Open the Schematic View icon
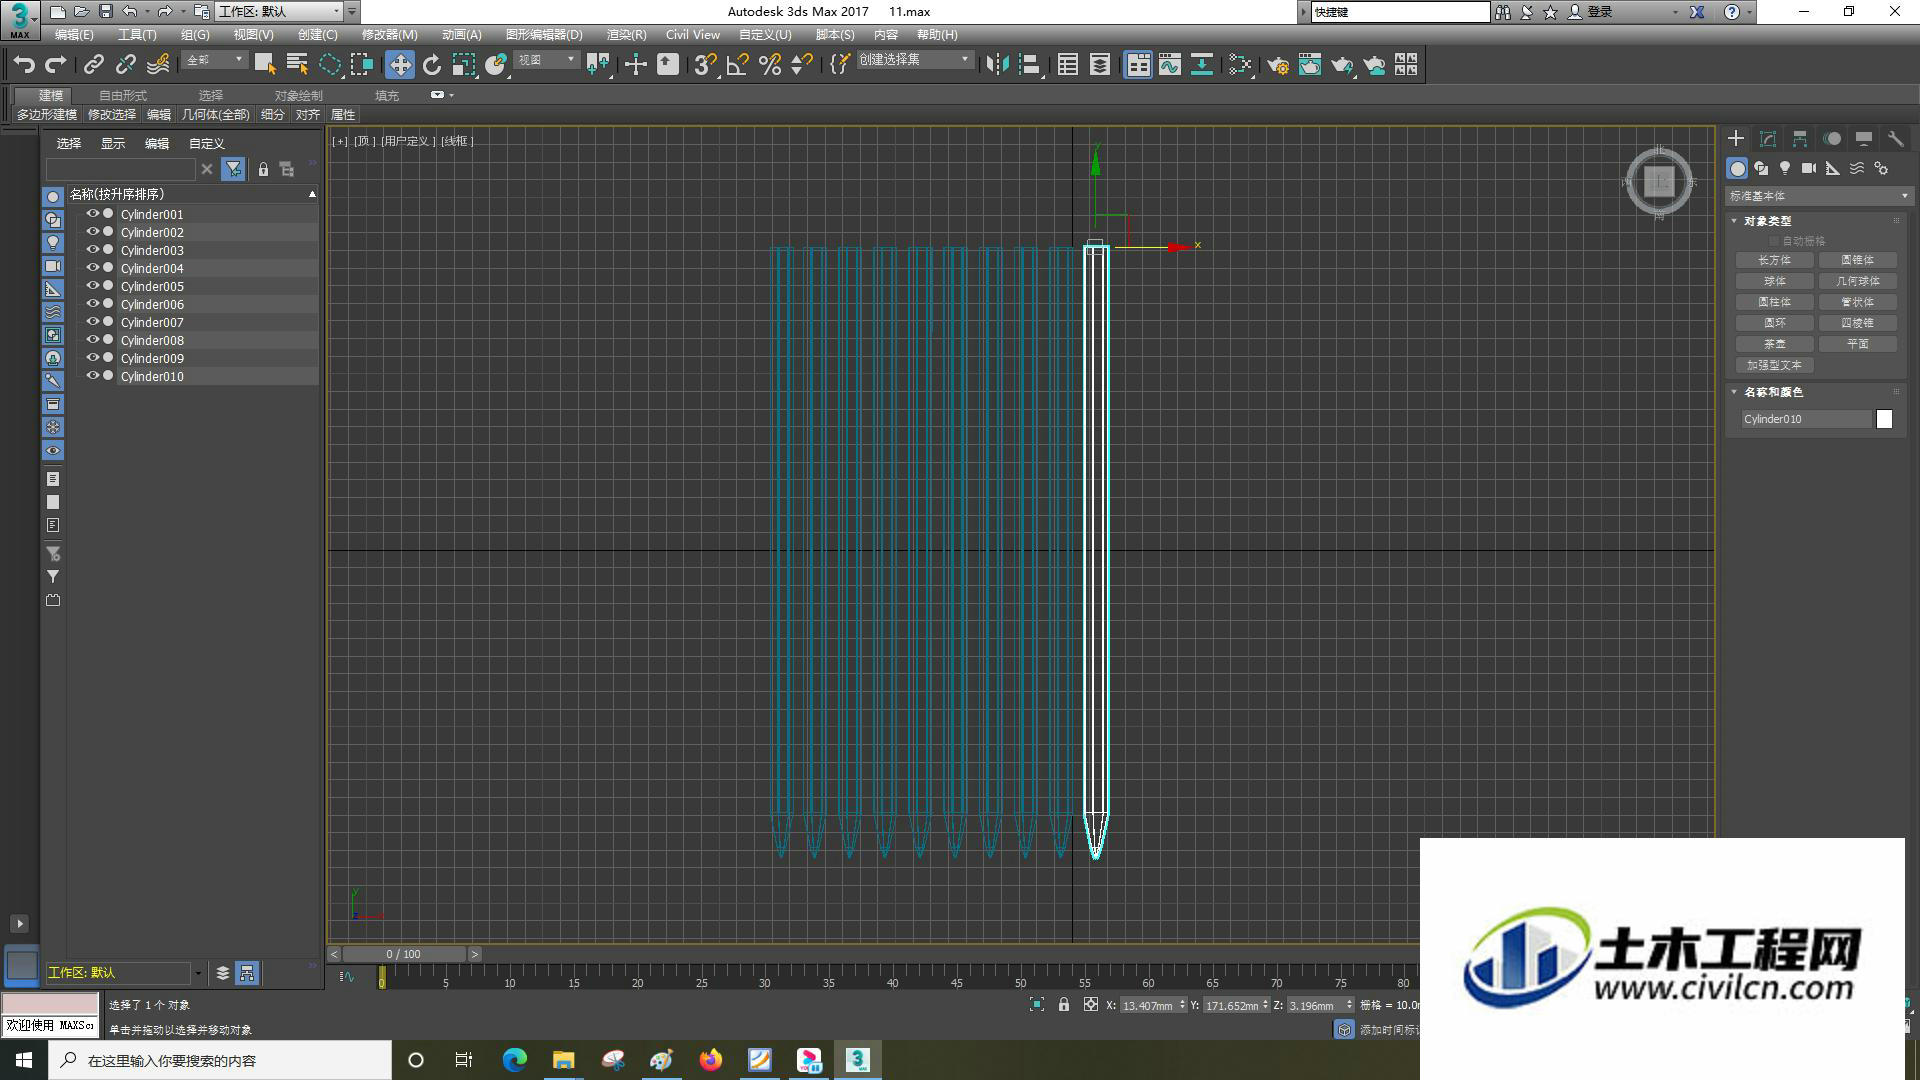This screenshot has width=1920, height=1080. pyautogui.click(x=1202, y=65)
